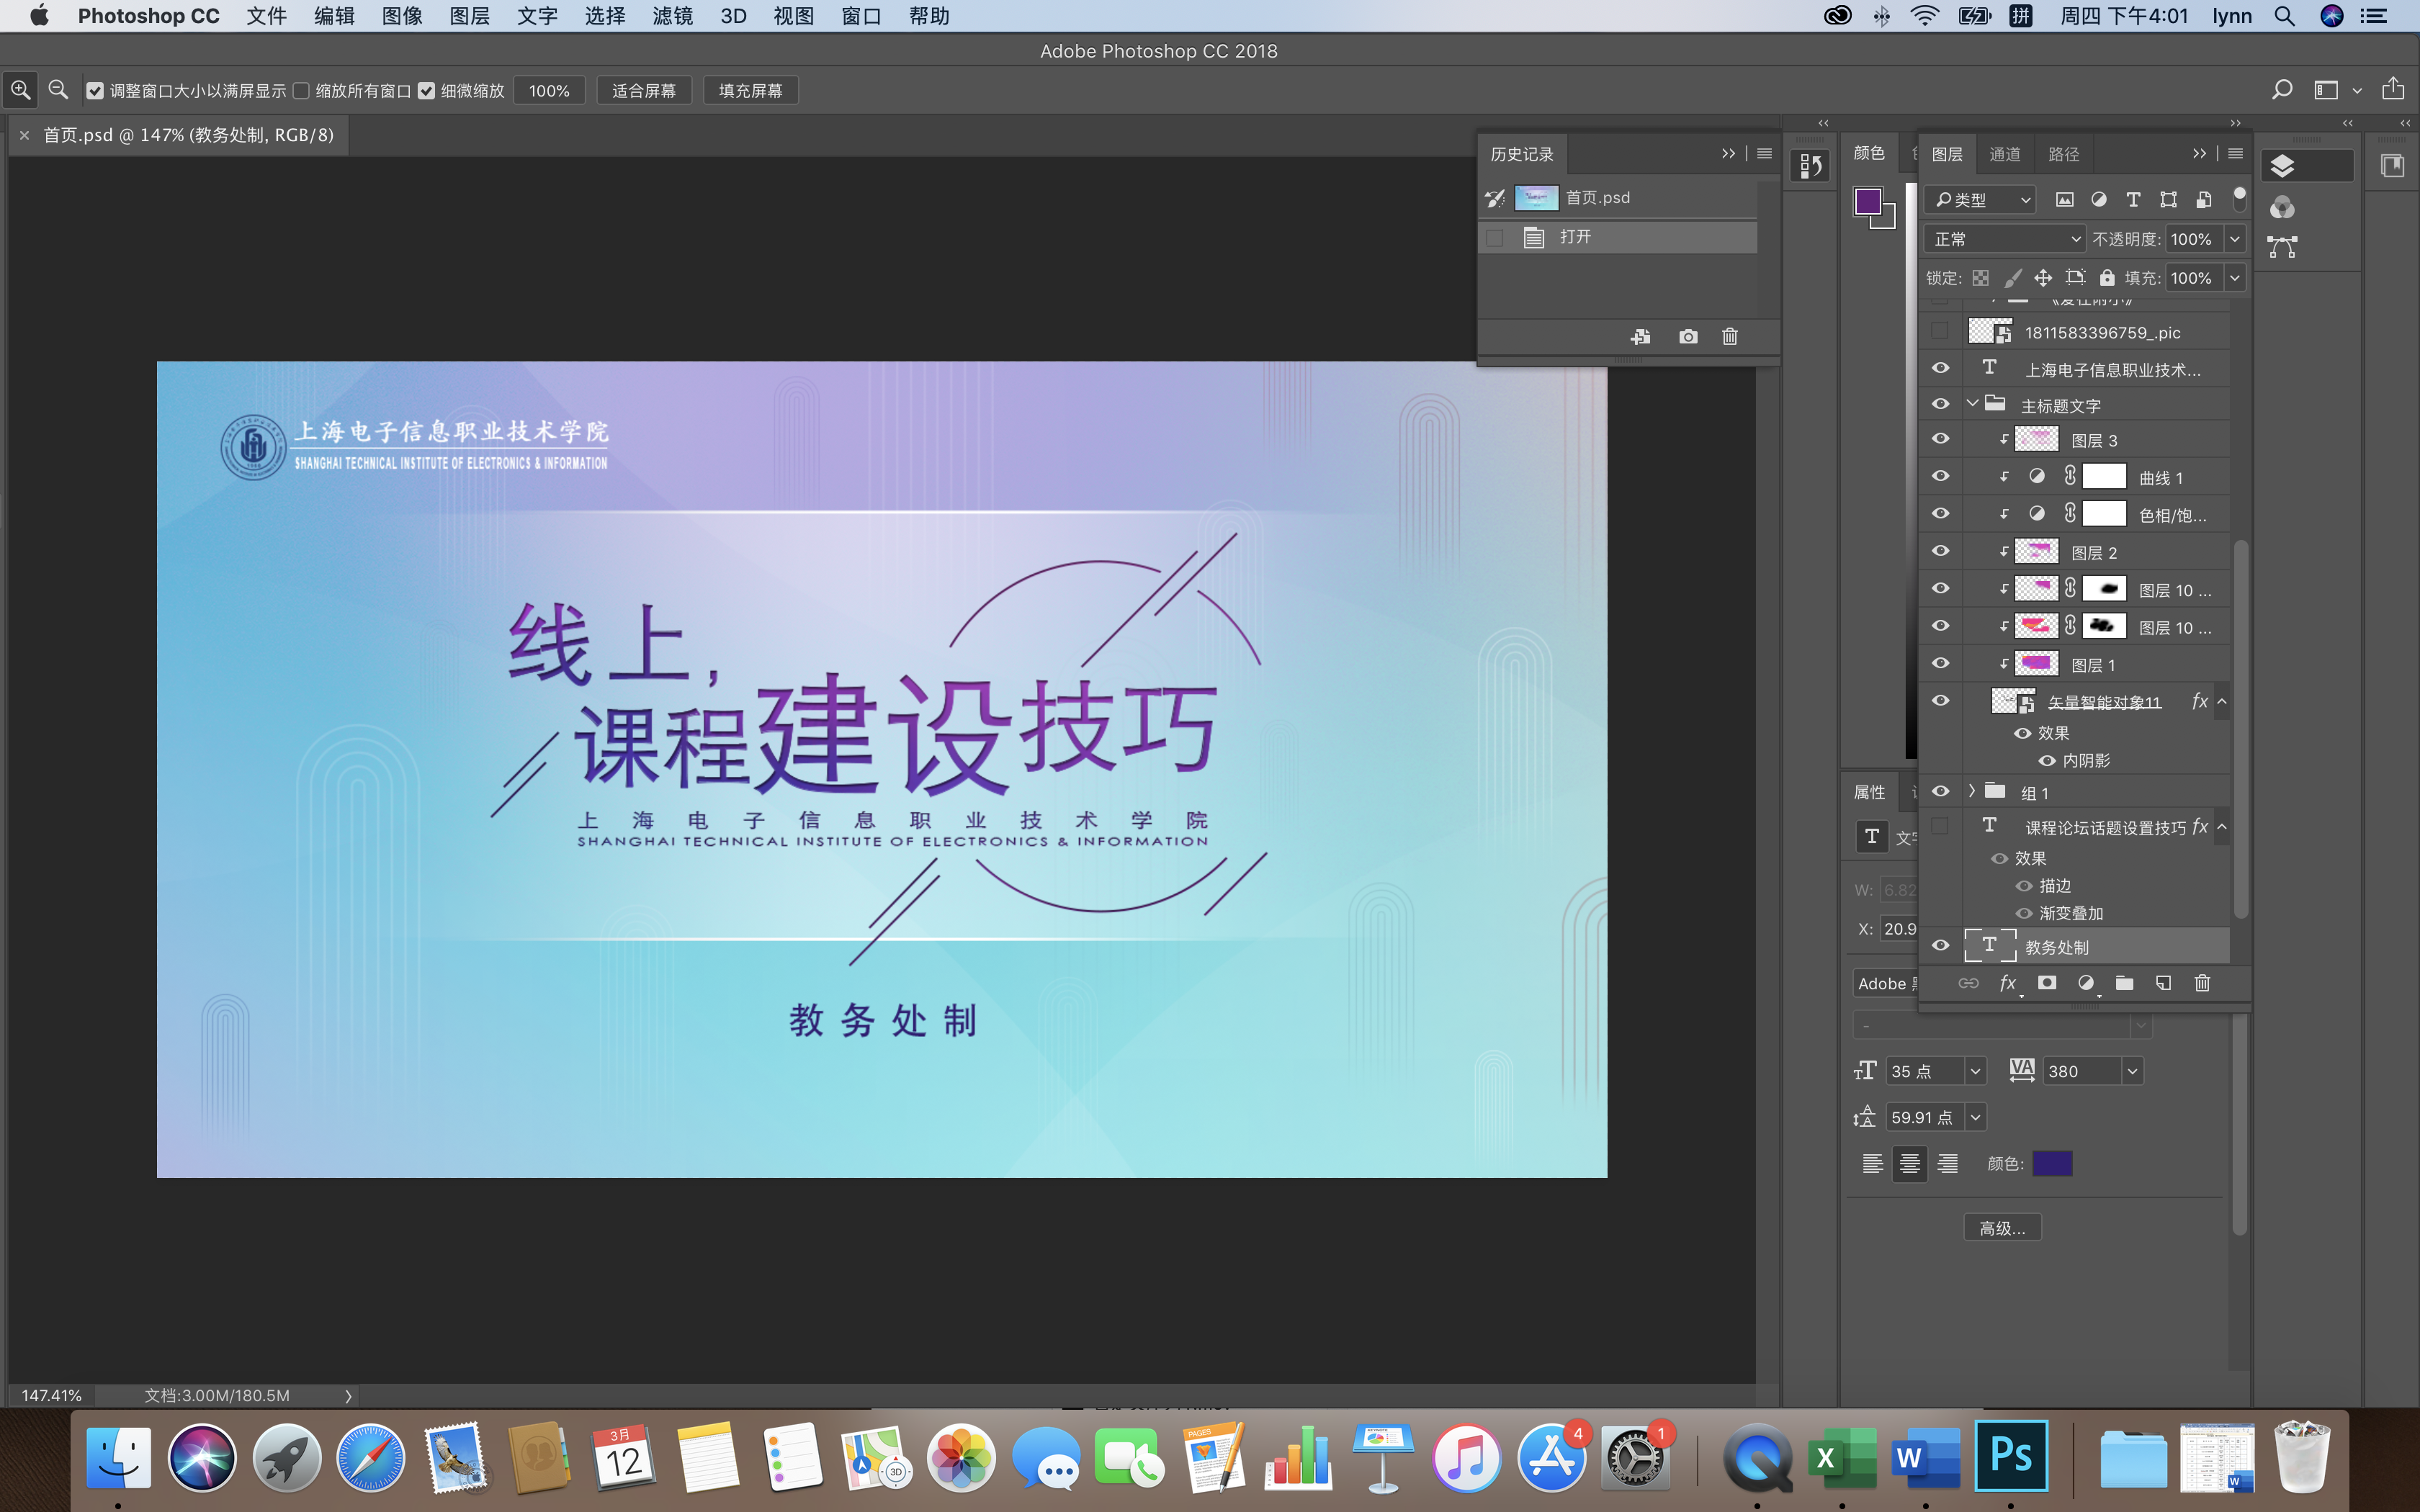Create new group folder icon
Viewport: 2420px width, 1512px height.
[x=2124, y=983]
